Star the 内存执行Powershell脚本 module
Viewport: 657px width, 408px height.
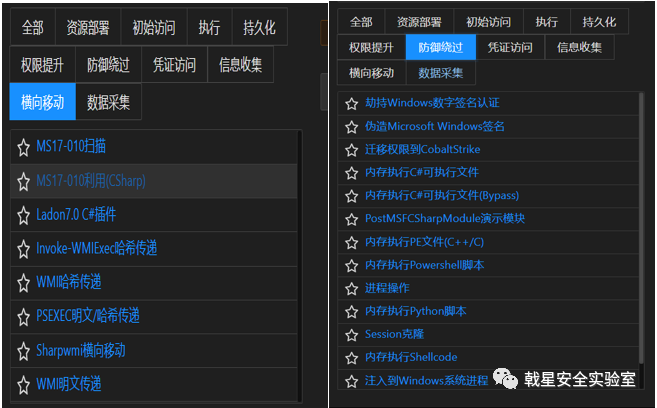[352, 266]
